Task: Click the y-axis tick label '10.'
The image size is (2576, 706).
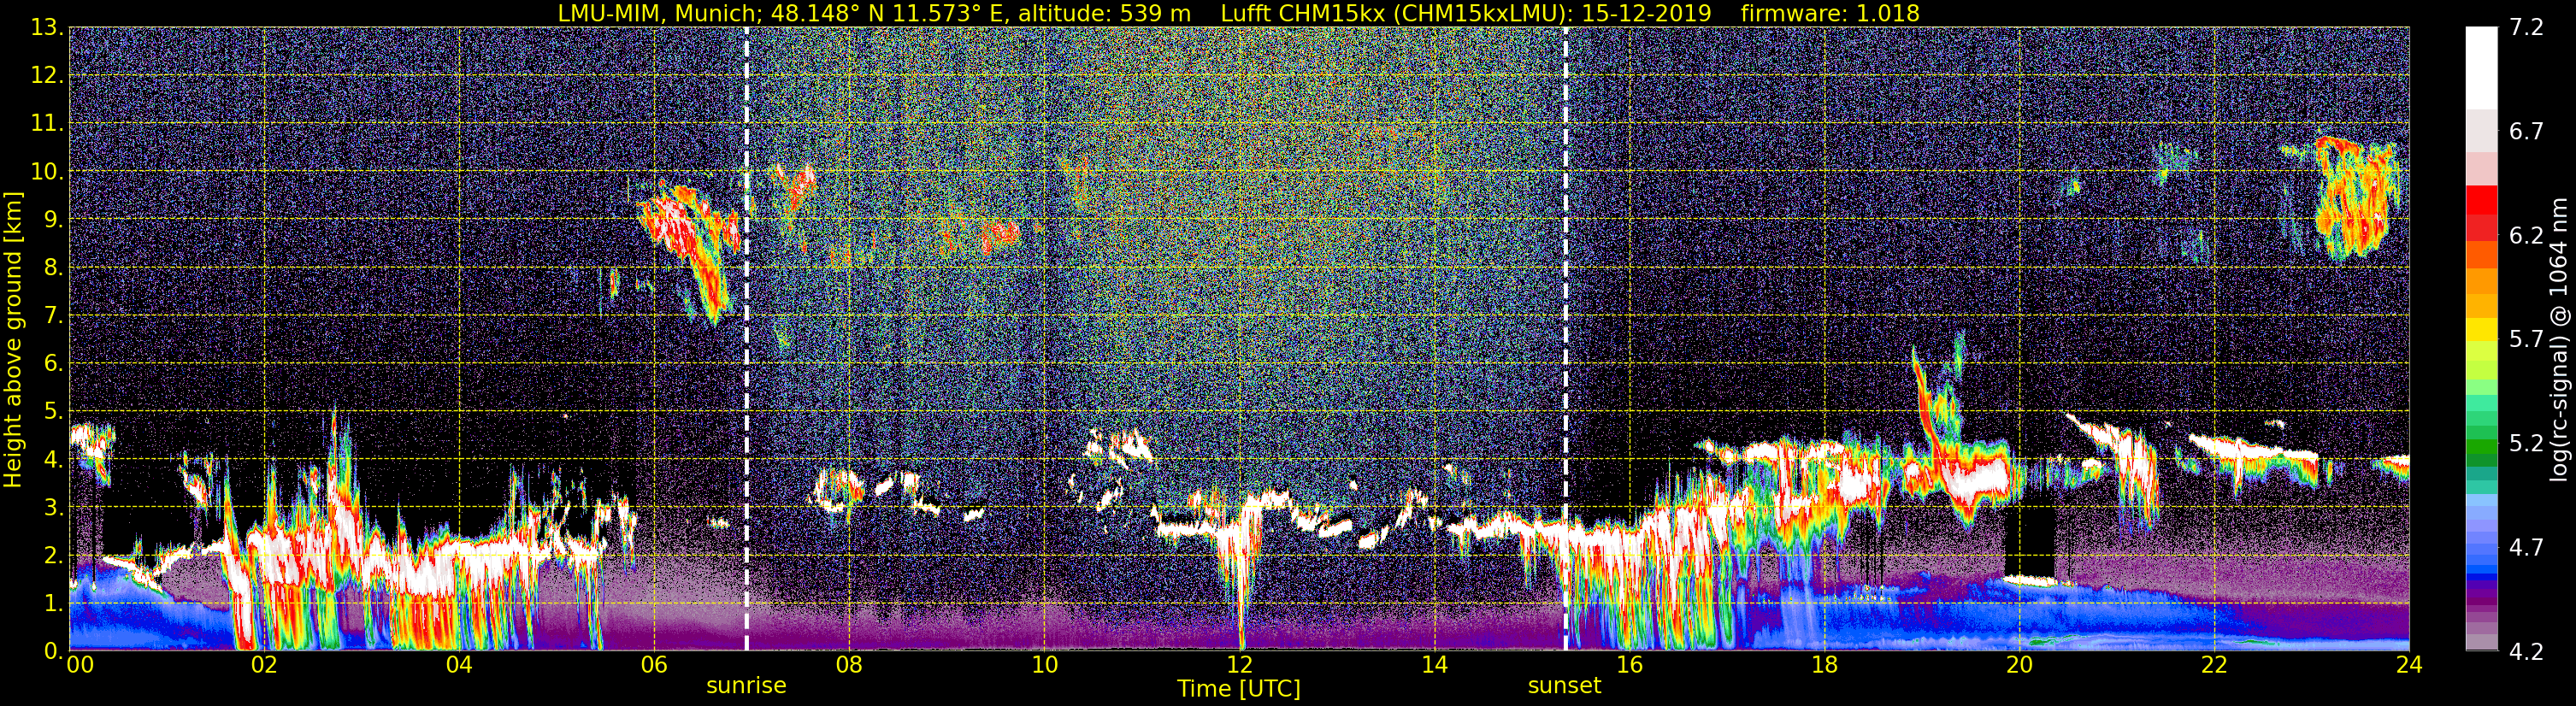Action: 47,172
